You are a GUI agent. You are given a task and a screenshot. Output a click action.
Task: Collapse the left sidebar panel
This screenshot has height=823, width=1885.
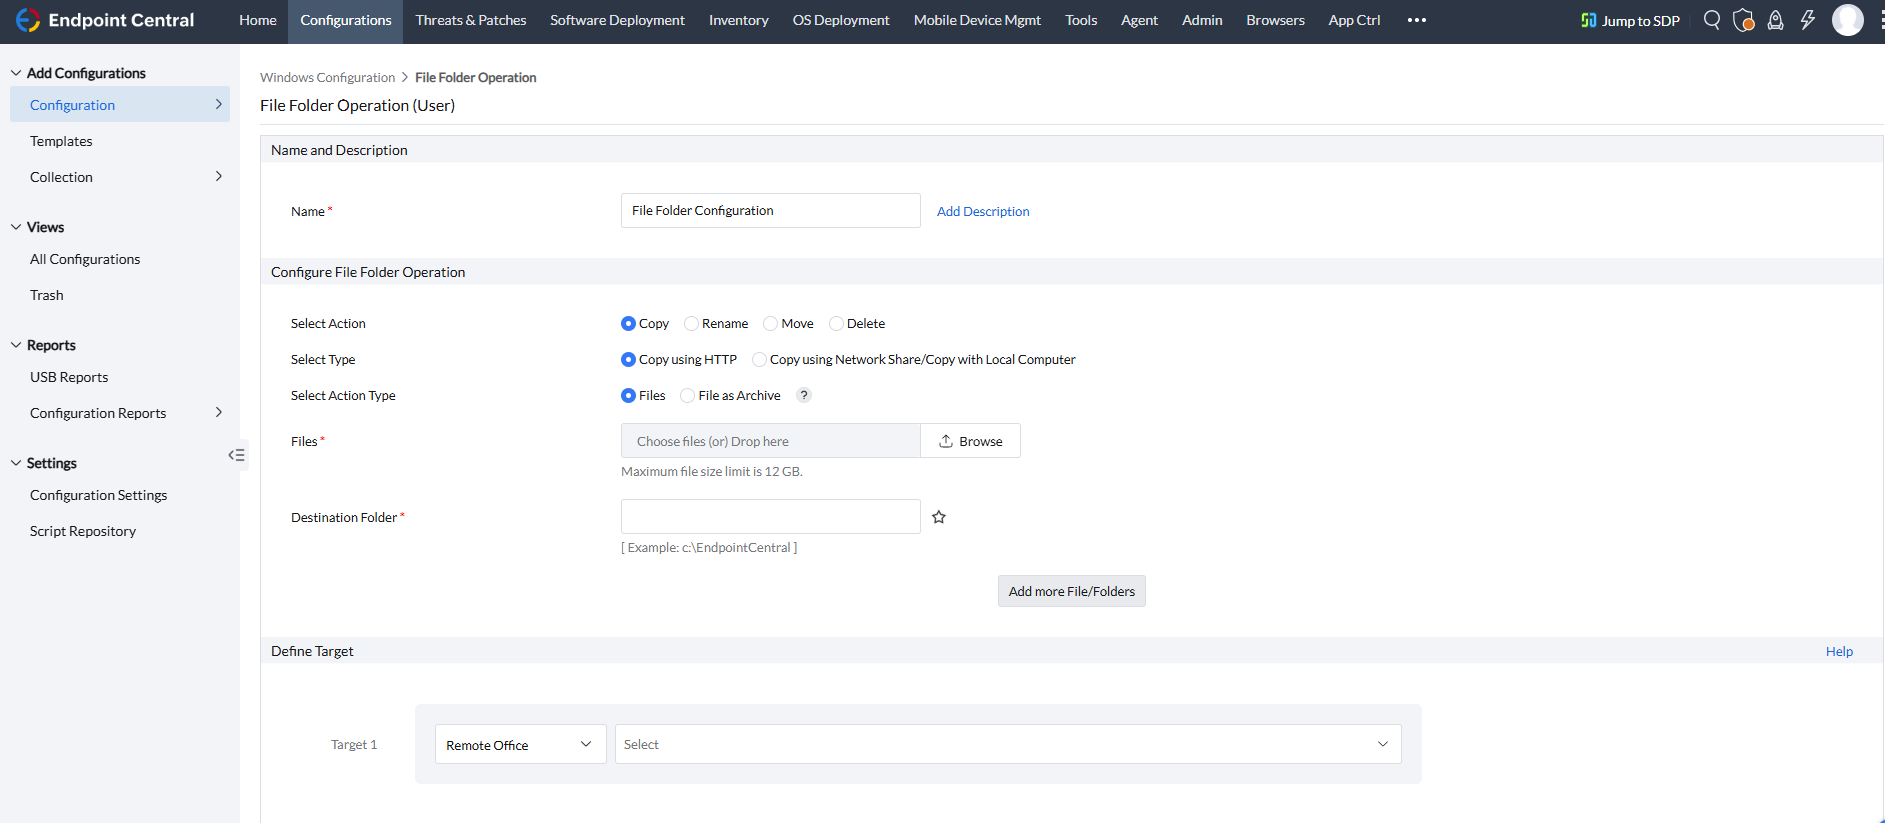coord(236,455)
